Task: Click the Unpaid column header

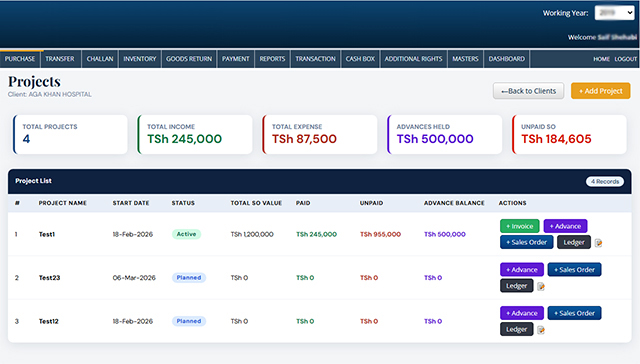Action: 371,203
